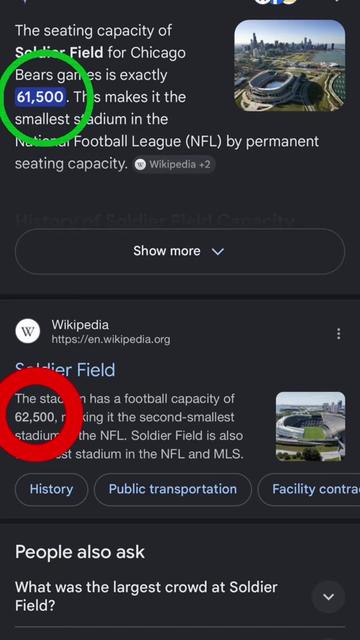Image resolution: width=360 pixels, height=640 pixels.
Task: Select the Public transportation chip
Action: click(x=173, y=489)
